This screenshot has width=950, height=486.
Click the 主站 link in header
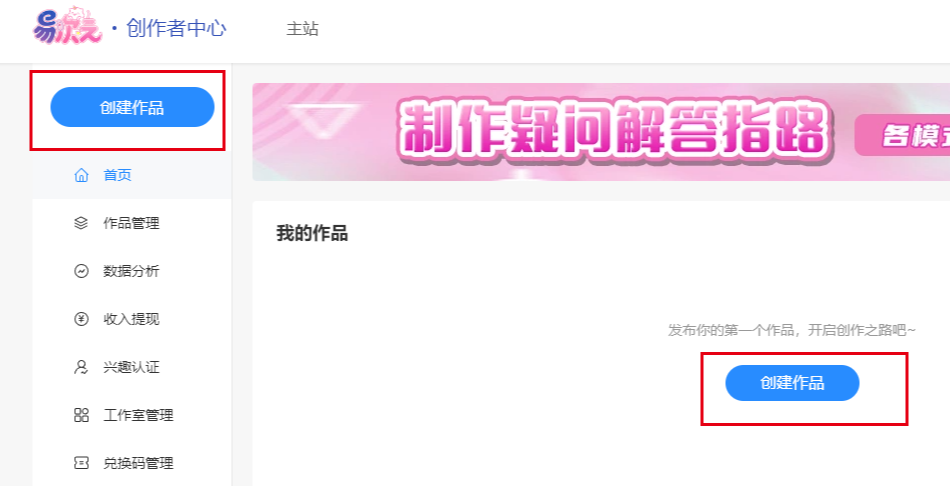coord(302,28)
